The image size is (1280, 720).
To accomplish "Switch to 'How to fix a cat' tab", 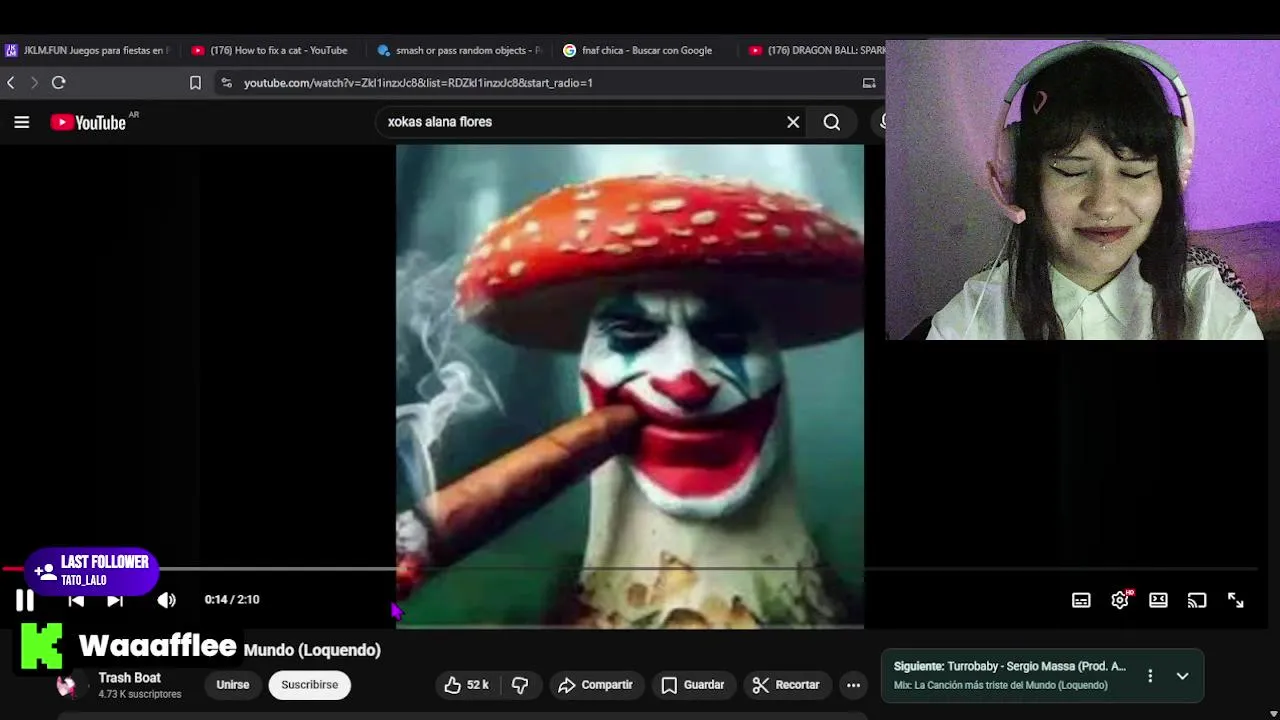I will point(270,50).
